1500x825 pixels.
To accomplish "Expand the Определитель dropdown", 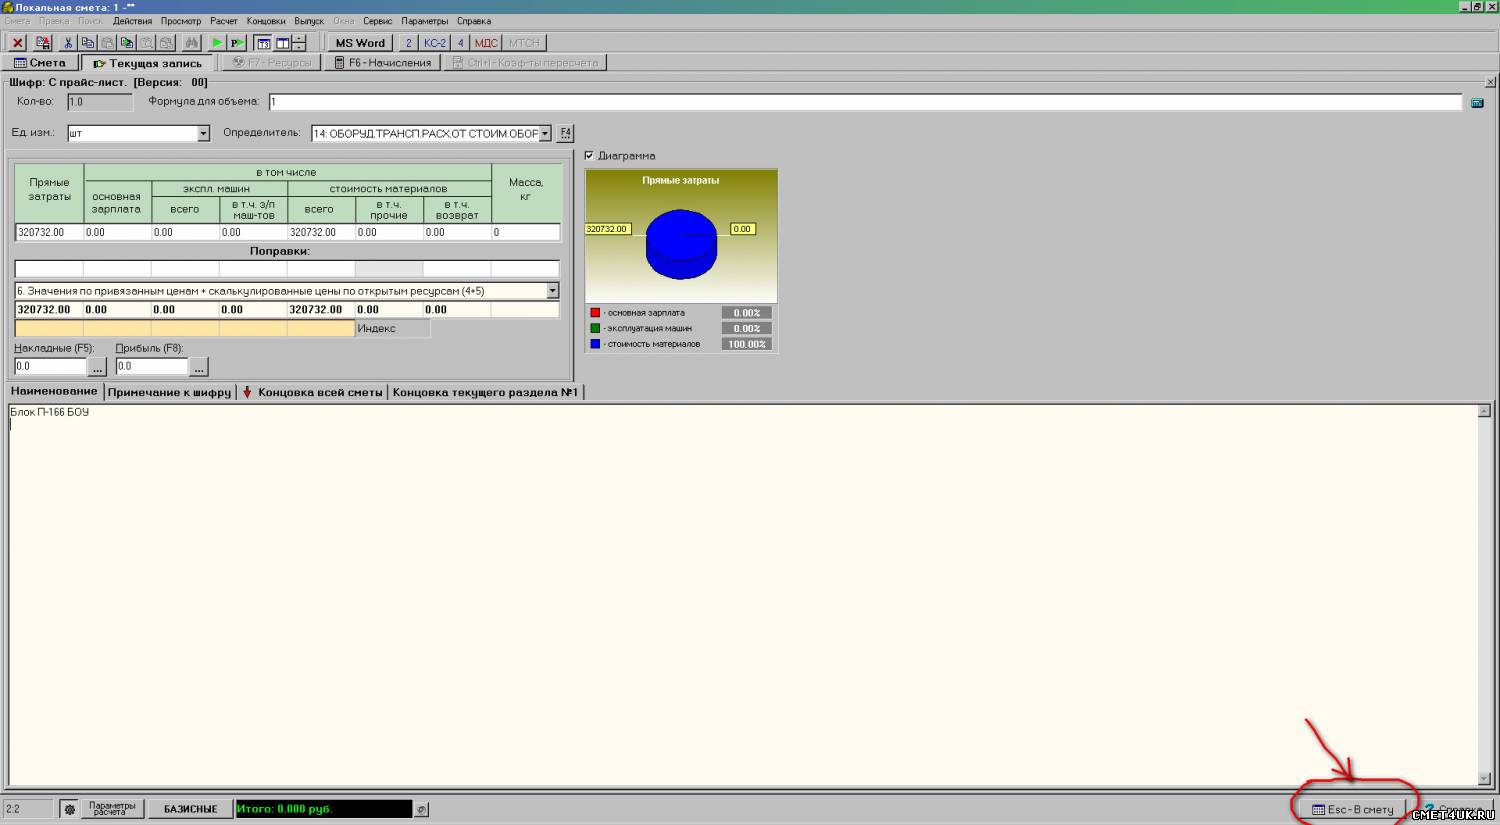I will [x=545, y=133].
